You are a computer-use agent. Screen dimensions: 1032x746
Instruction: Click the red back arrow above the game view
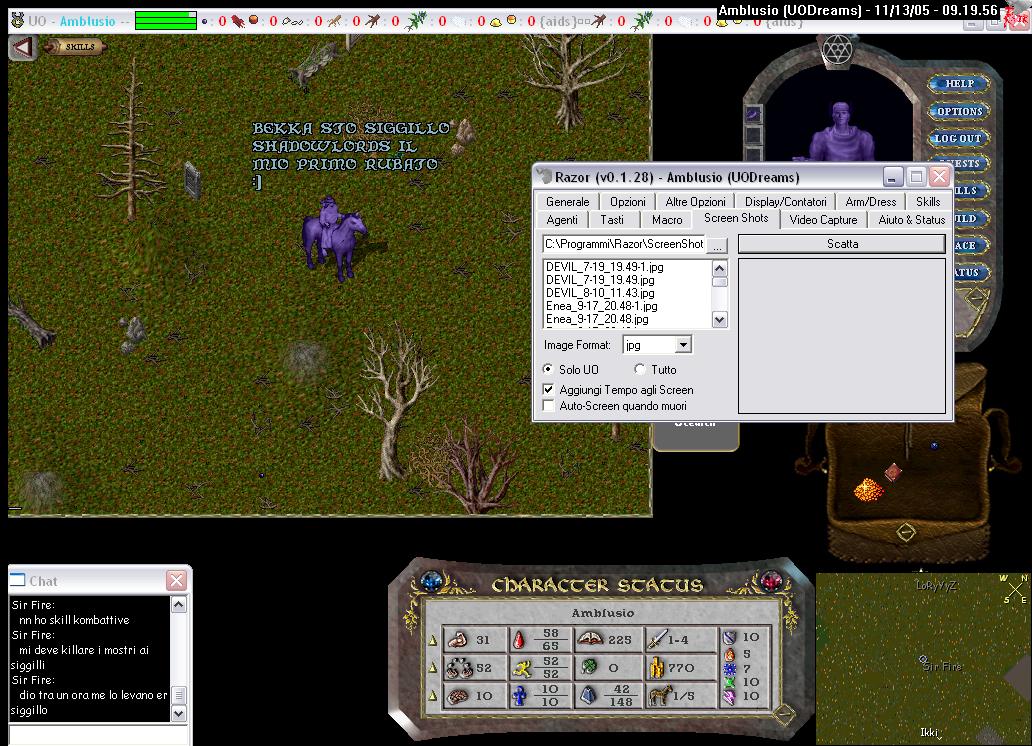tap(22, 47)
